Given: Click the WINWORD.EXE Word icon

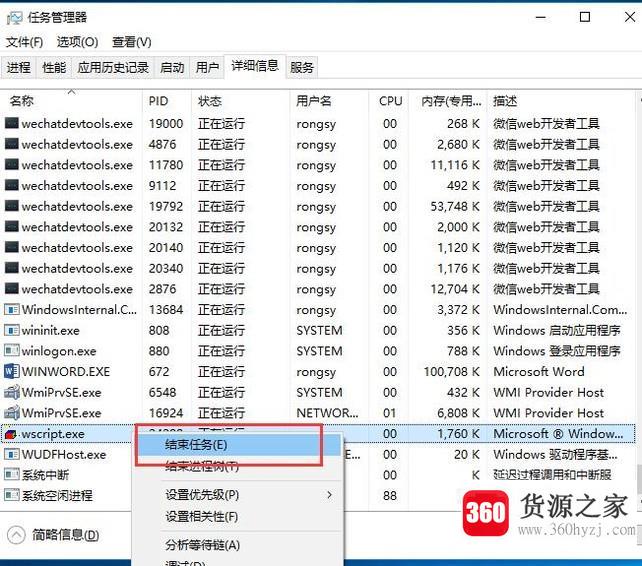Looking at the screenshot, I should (11, 371).
